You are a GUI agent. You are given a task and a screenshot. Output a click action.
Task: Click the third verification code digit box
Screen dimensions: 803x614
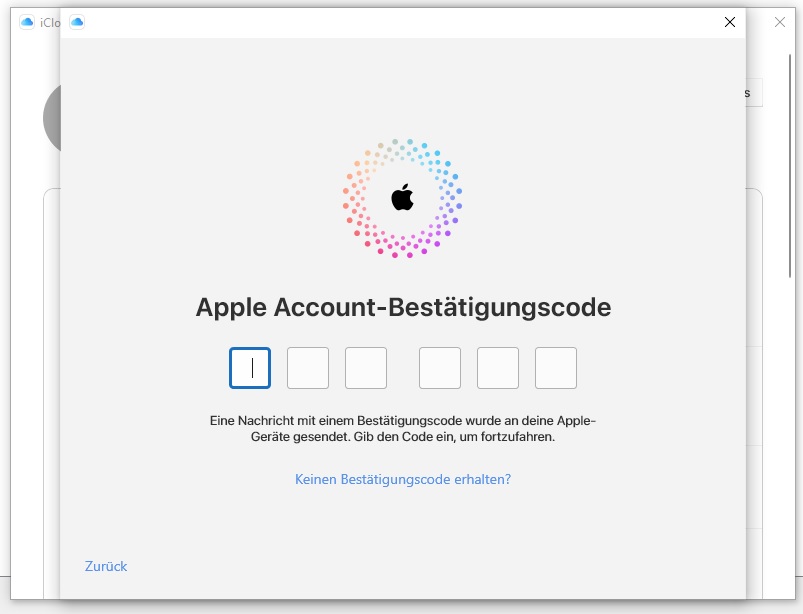click(x=366, y=368)
